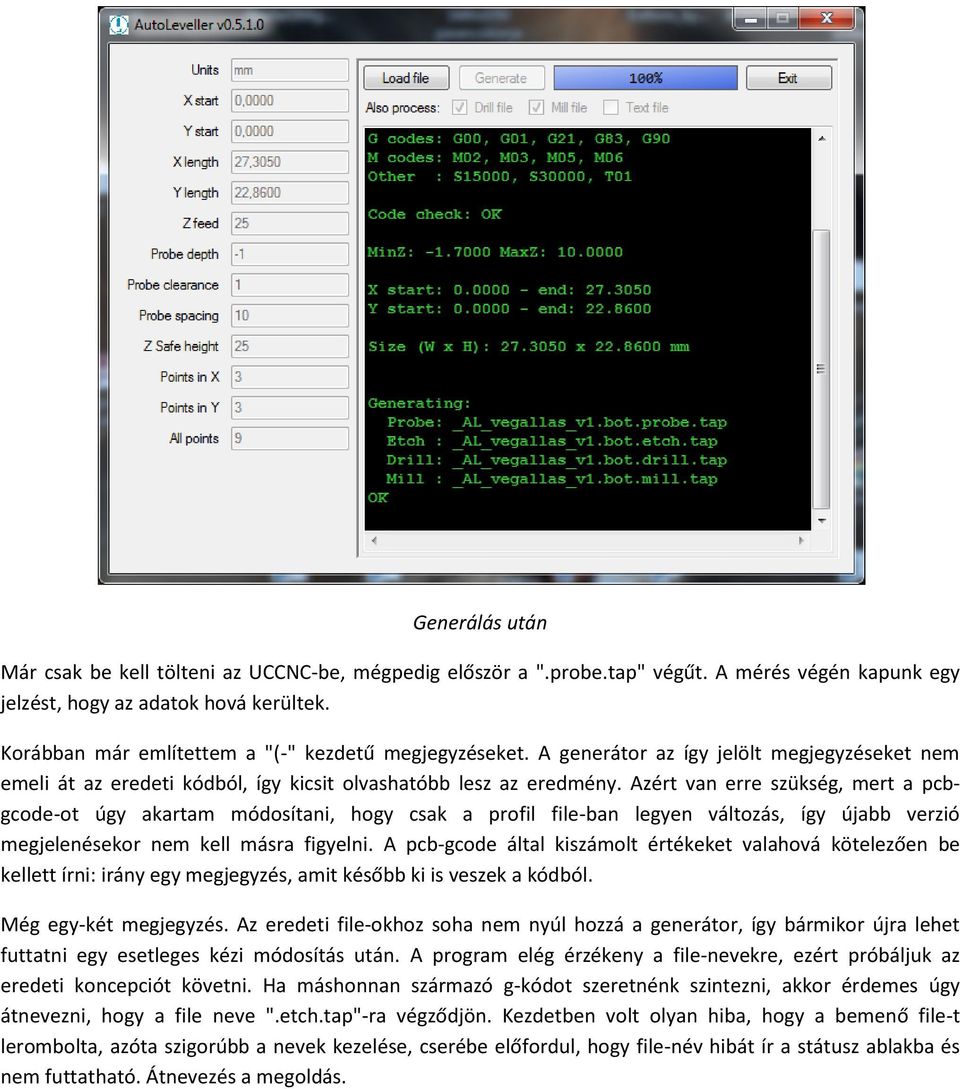Click the Load file button
This screenshot has height=1089, width=960.
coord(406,78)
